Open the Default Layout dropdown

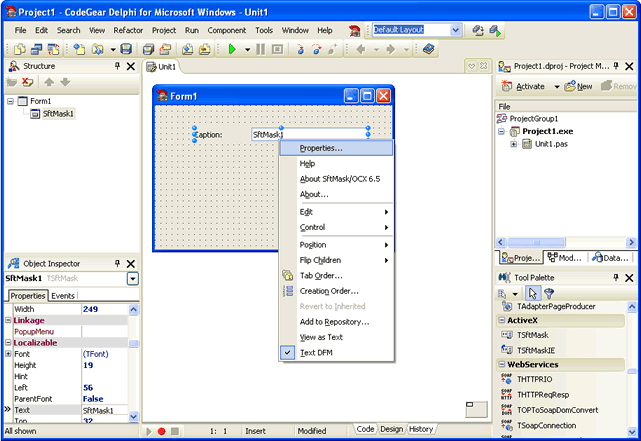click(x=455, y=30)
